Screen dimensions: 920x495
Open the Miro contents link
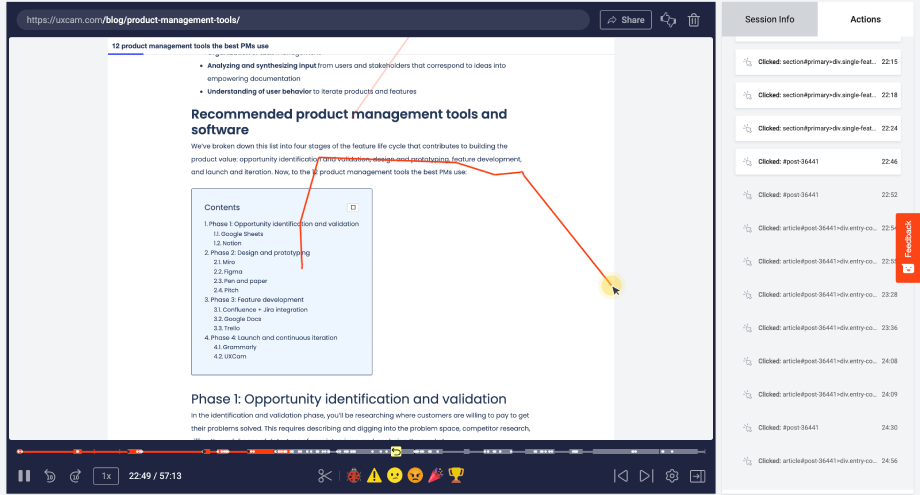click(x=224, y=262)
